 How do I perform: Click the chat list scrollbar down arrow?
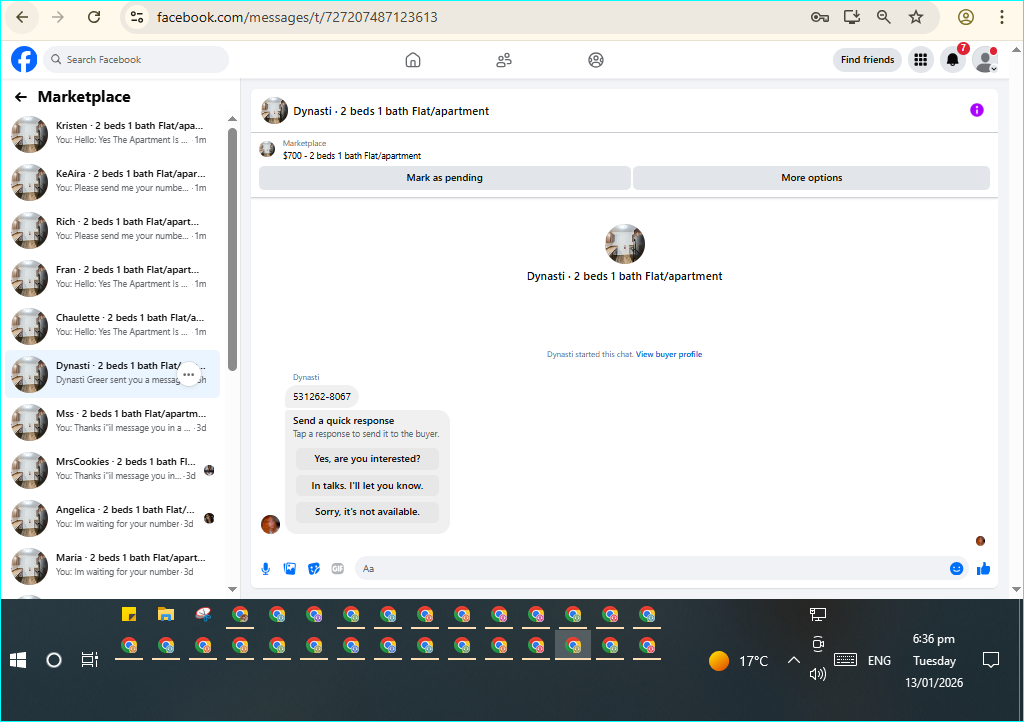(232, 589)
